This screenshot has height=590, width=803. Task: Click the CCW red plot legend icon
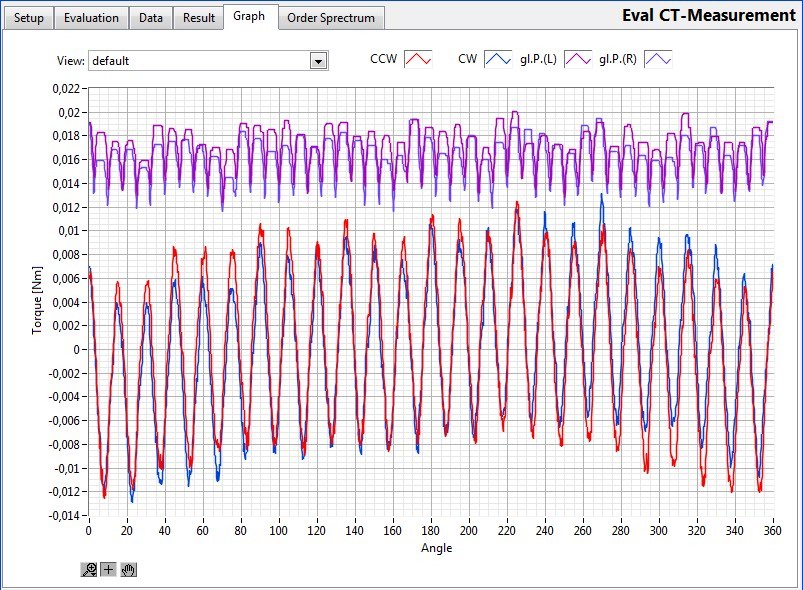(x=418, y=60)
